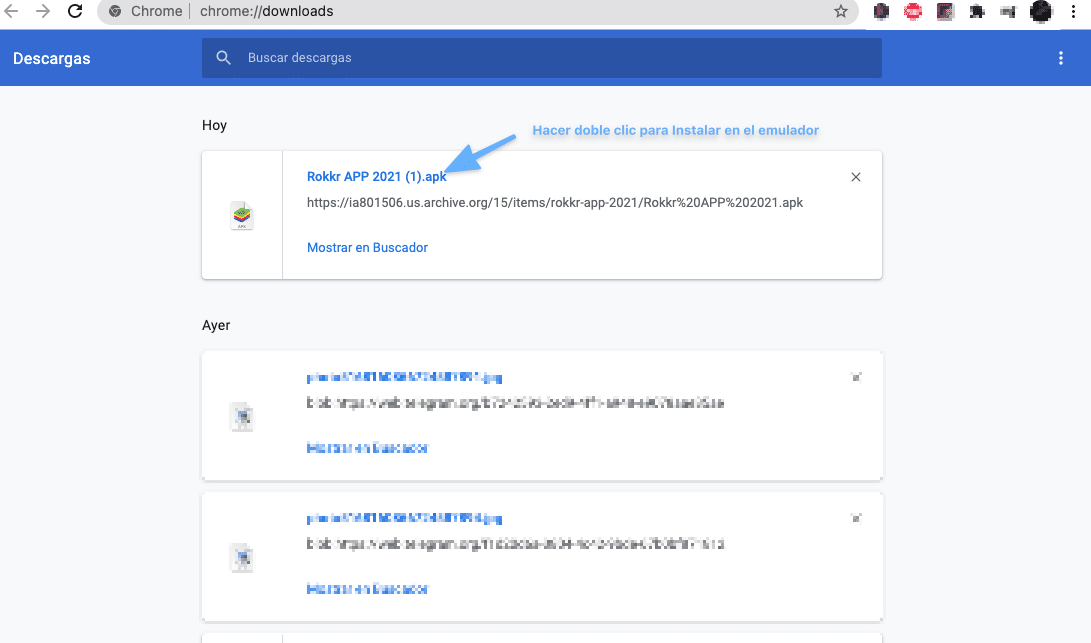Click the Rokkr APK file icon
1091x643 pixels.
241,216
